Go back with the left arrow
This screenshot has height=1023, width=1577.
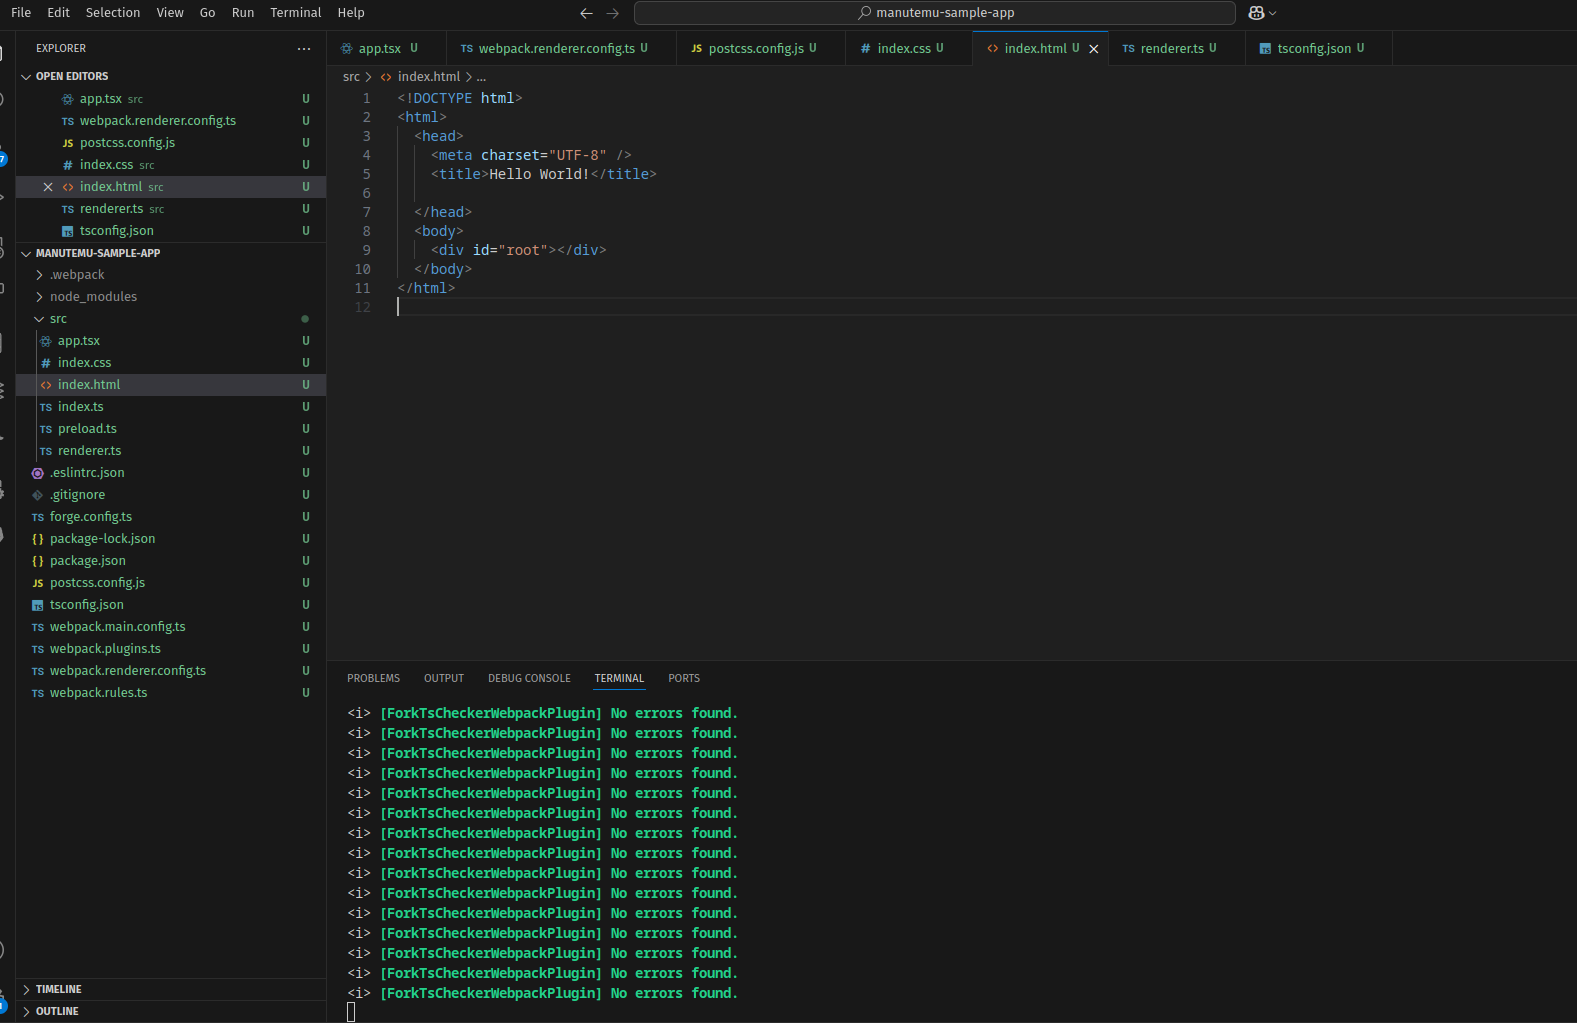click(587, 13)
